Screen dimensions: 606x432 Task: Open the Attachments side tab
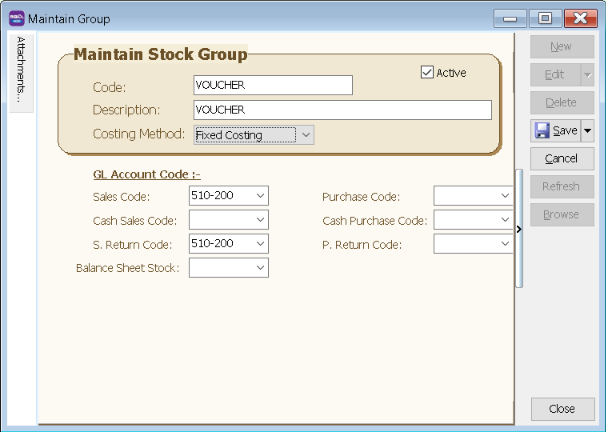pyautogui.click(x=22, y=70)
